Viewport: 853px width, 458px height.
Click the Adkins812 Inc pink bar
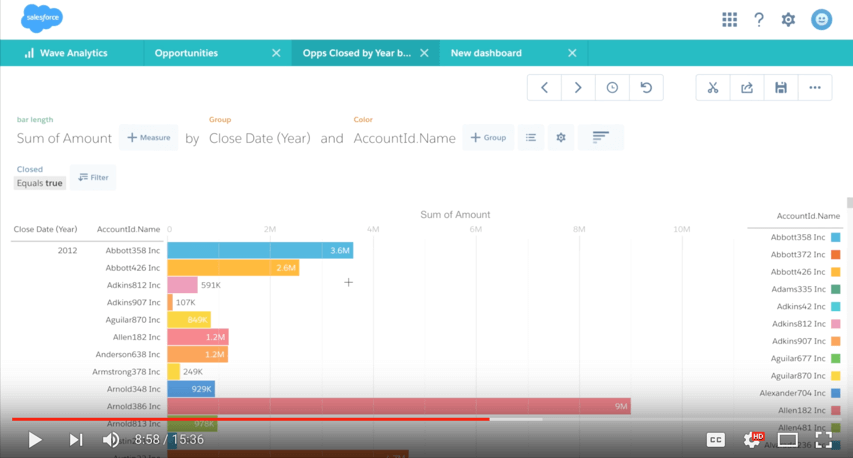[x=182, y=285]
